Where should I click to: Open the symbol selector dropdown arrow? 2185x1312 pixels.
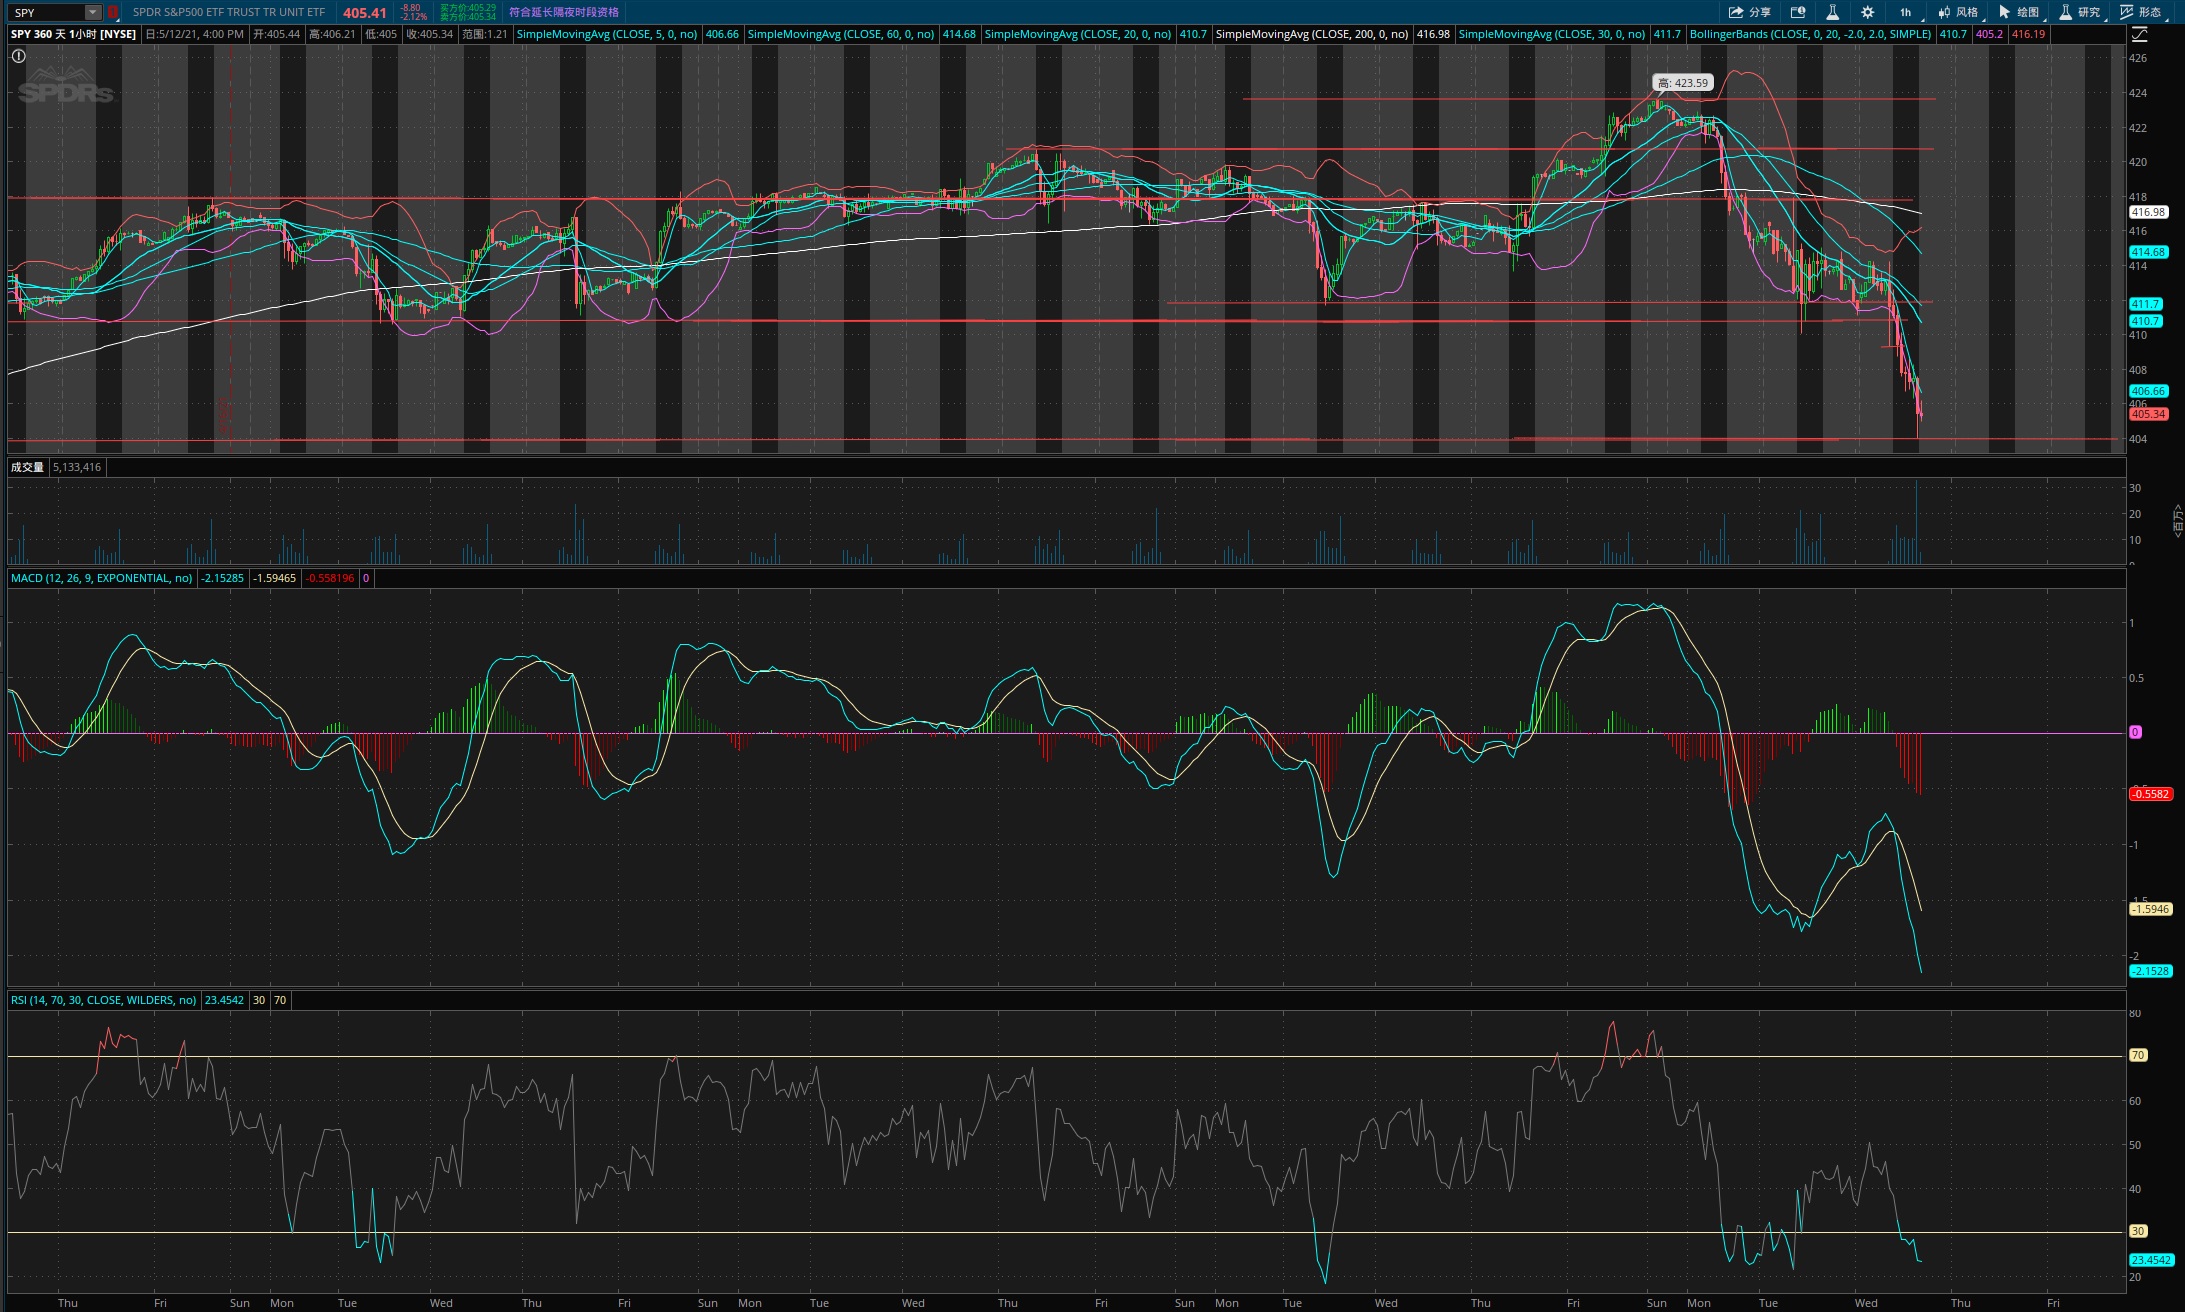pyautogui.click(x=93, y=12)
